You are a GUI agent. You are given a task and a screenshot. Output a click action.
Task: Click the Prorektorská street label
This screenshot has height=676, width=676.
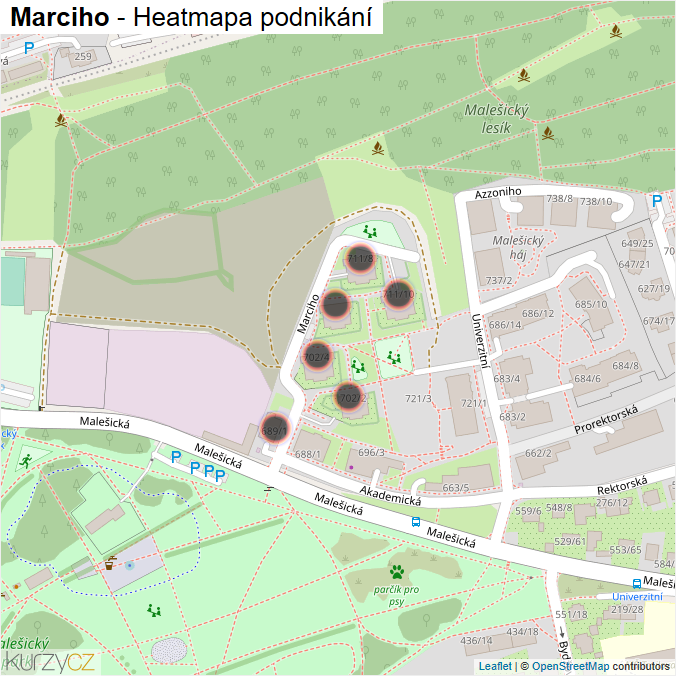606,420
